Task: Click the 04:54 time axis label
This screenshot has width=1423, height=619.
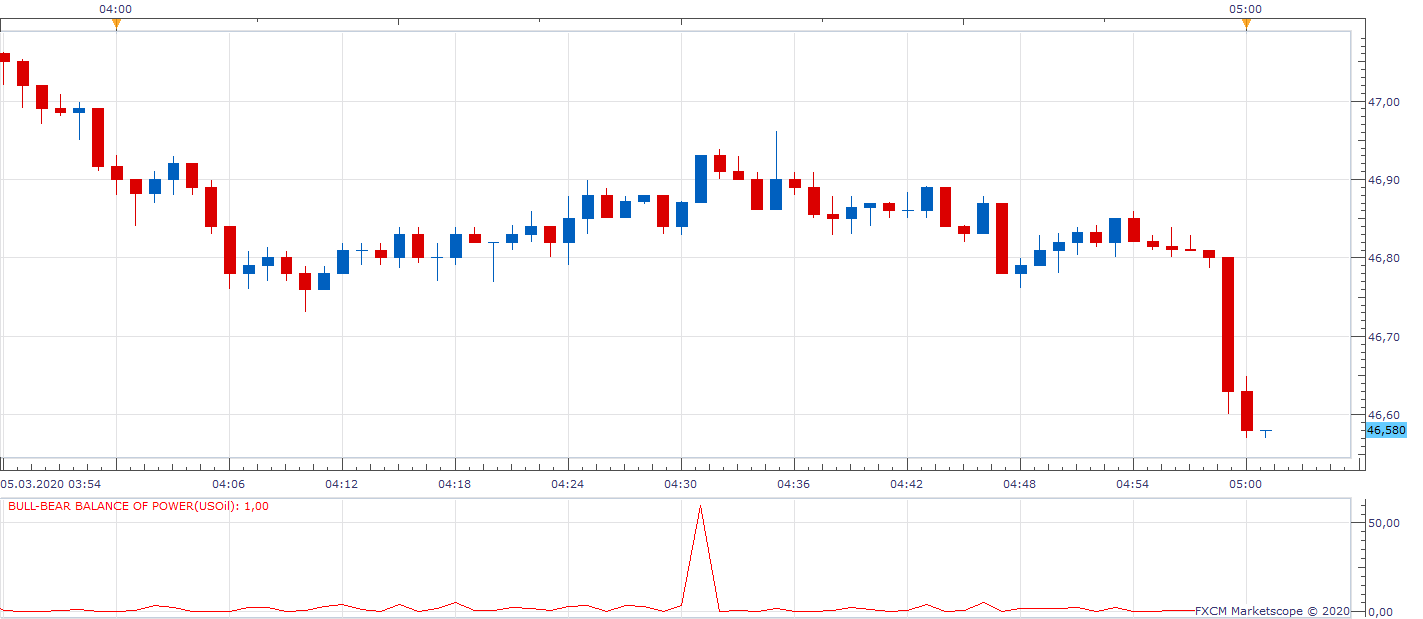Action: tap(1133, 483)
